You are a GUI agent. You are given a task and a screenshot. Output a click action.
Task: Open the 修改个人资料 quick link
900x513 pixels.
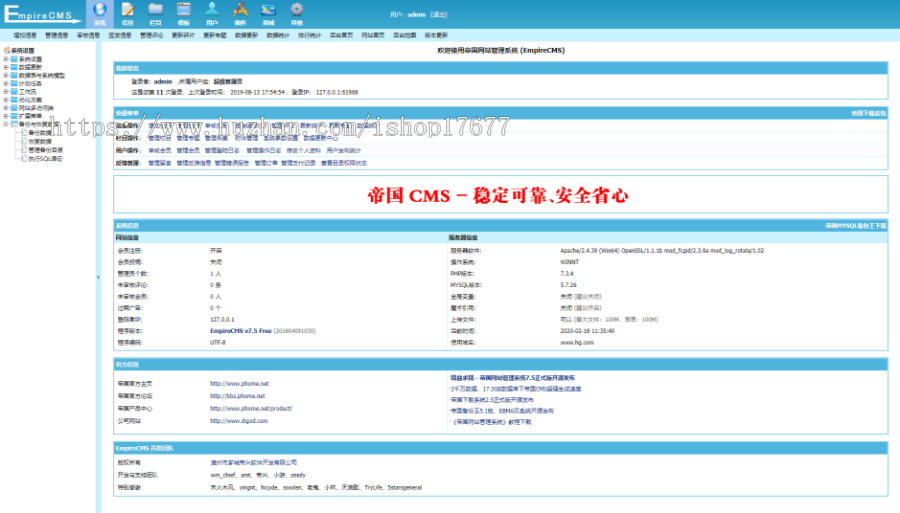pyautogui.click(x=304, y=150)
